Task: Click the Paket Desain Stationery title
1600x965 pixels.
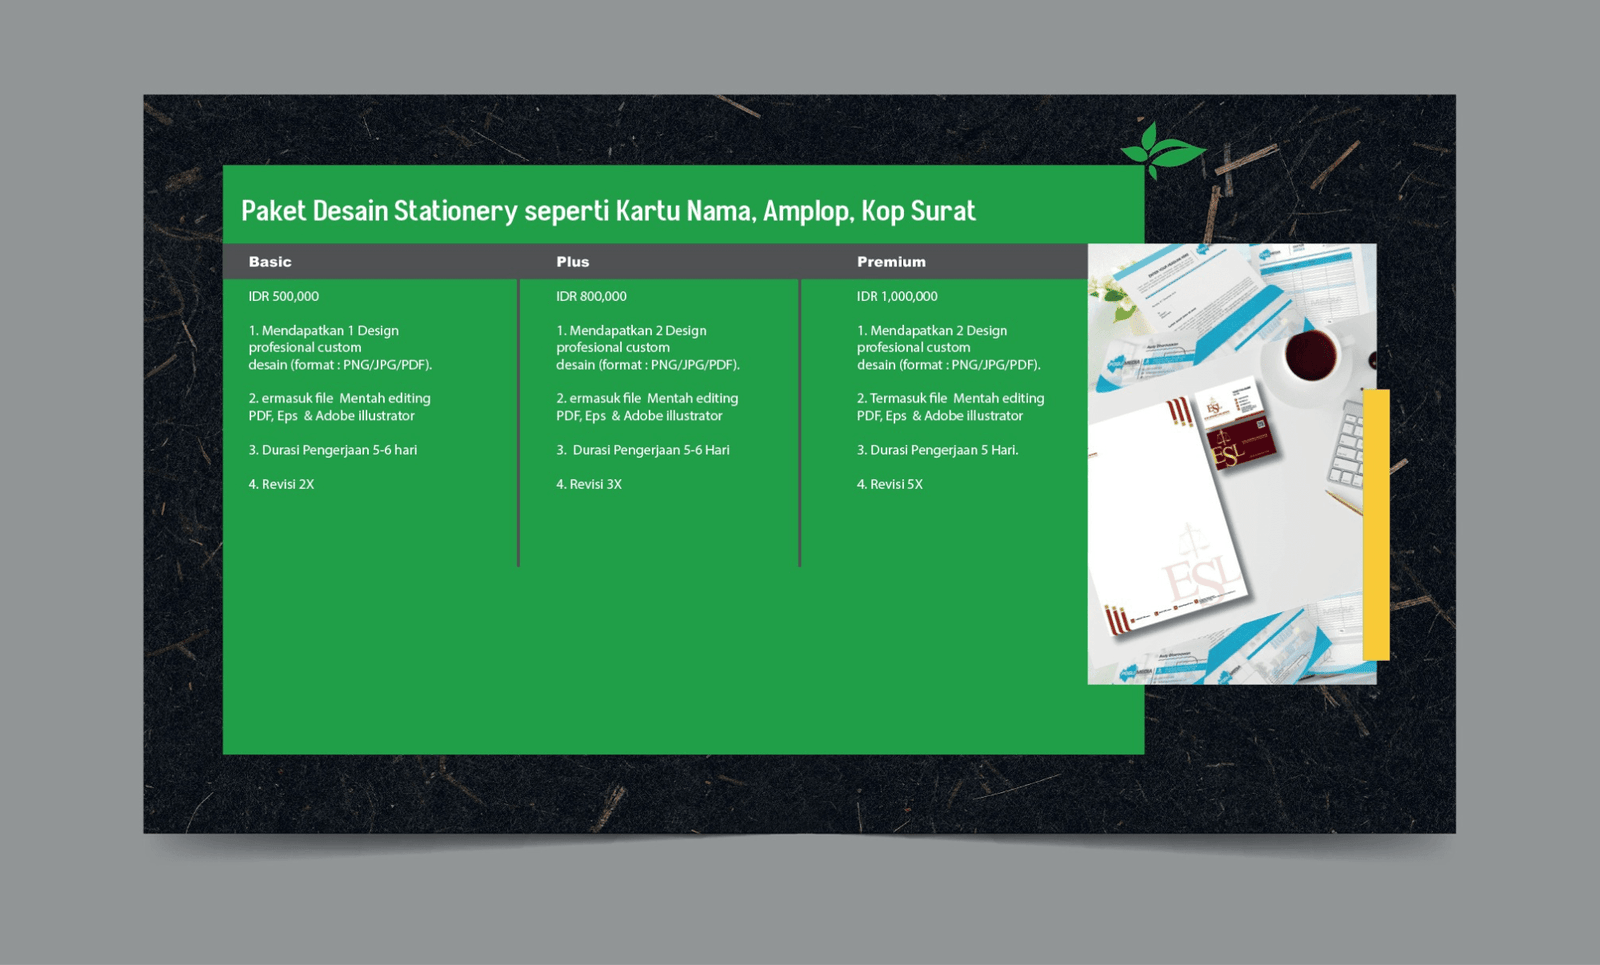Action: coord(608,211)
